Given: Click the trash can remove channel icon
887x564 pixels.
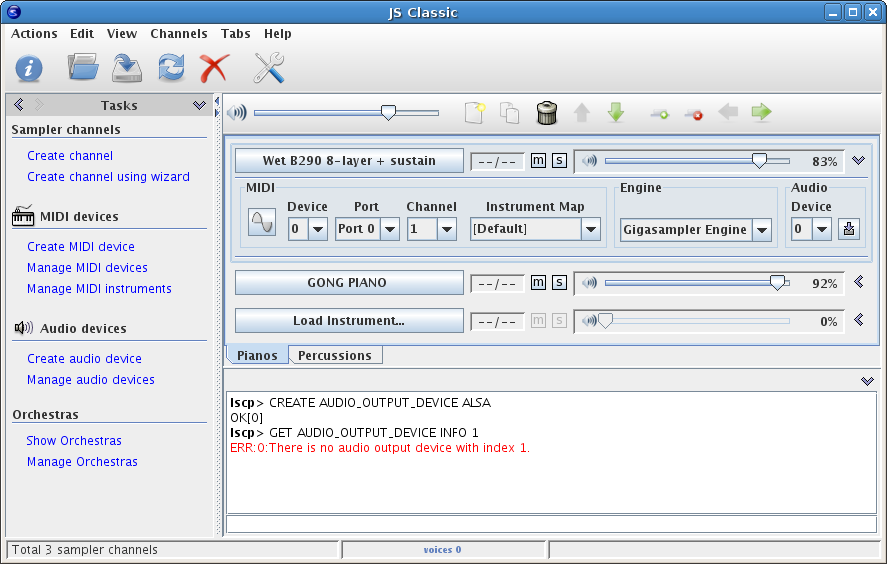Looking at the screenshot, I should click(x=546, y=113).
